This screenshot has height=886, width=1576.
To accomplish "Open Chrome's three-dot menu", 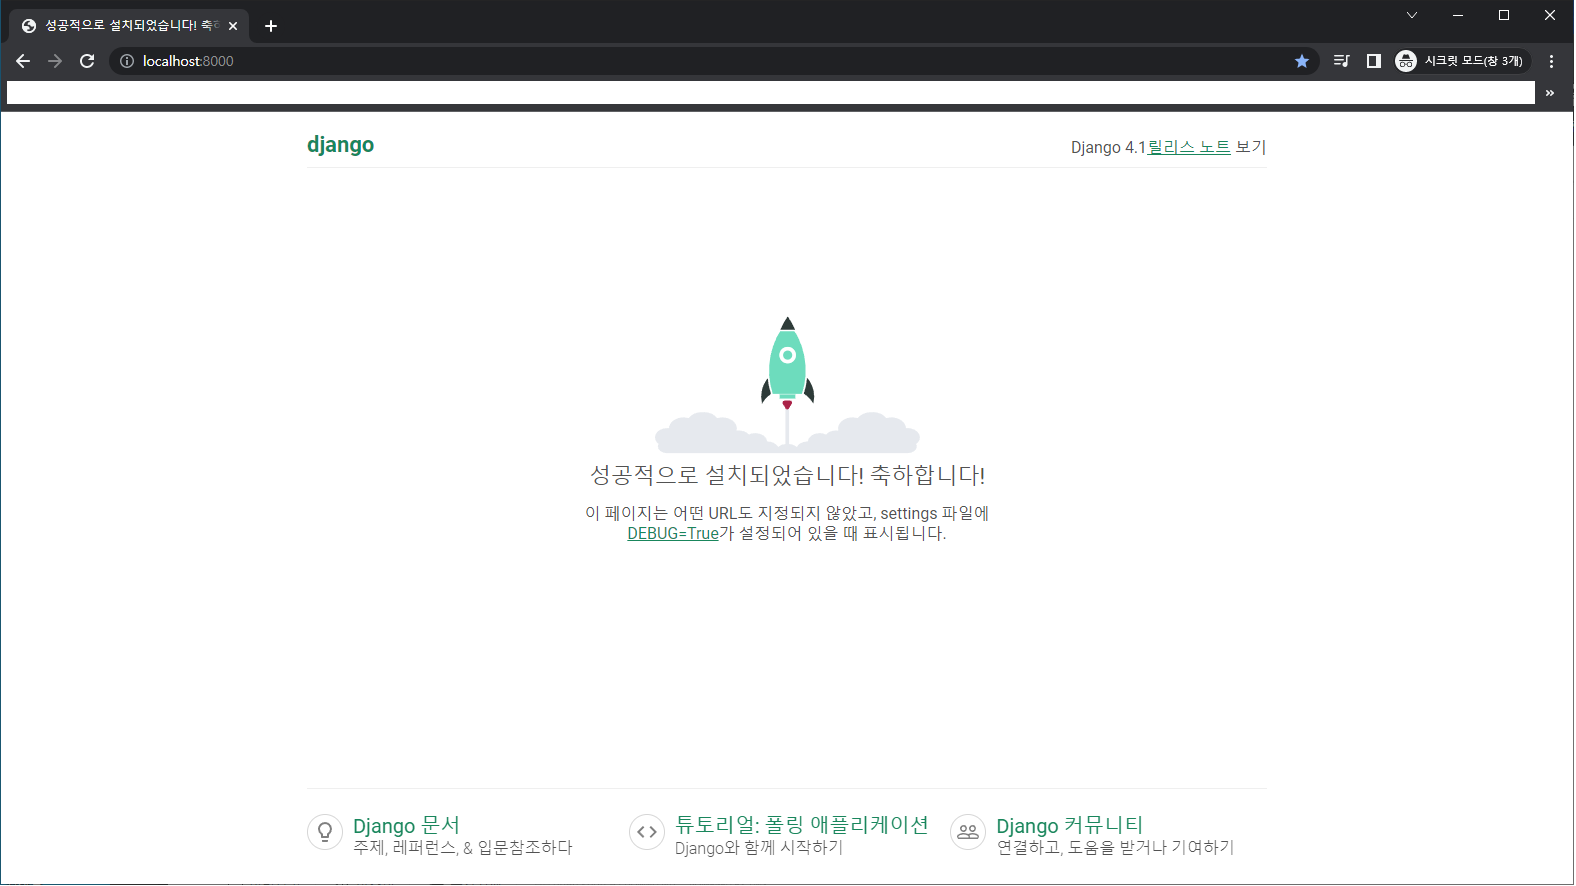I will pos(1552,61).
